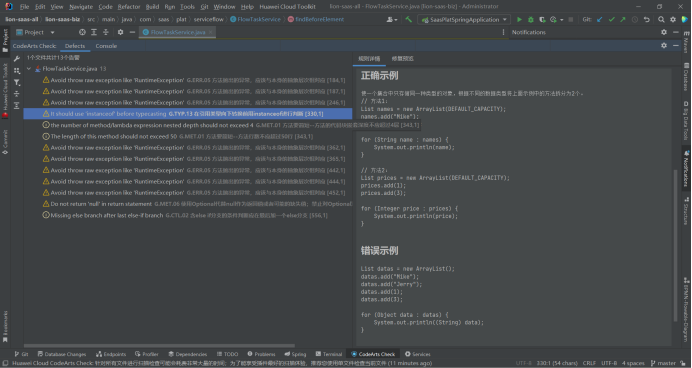
Task: Open IDE settings gear in main toolbar
Action: tap(673, 19)
